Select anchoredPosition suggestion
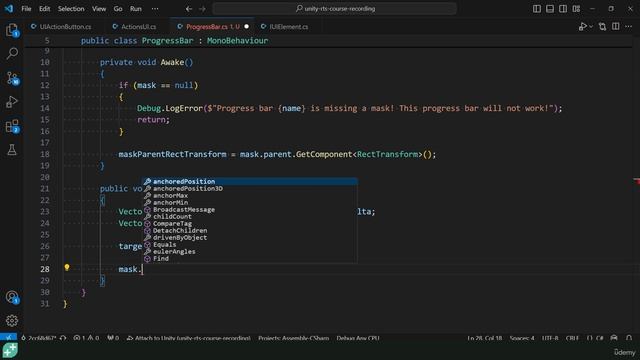This screenshot has height=360, width=640. pos(249,181)
